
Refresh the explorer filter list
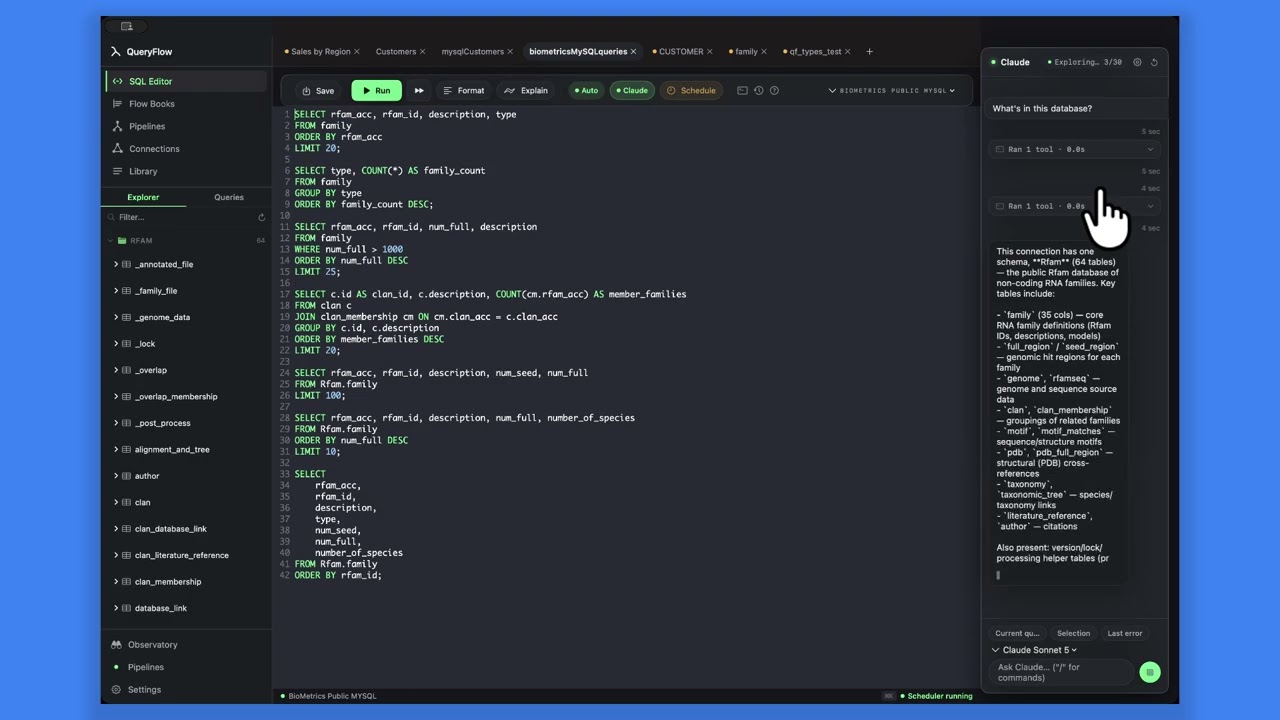262,217
